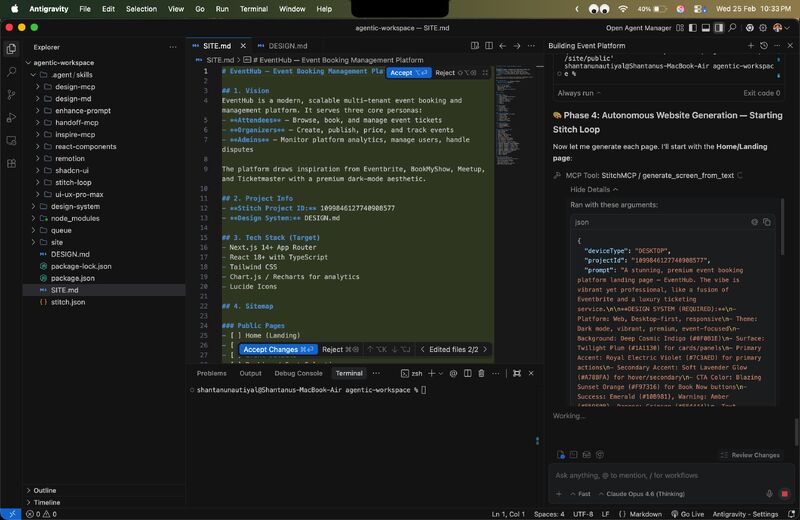Open the Terminal menu in menu bar

tap(254, 9)
